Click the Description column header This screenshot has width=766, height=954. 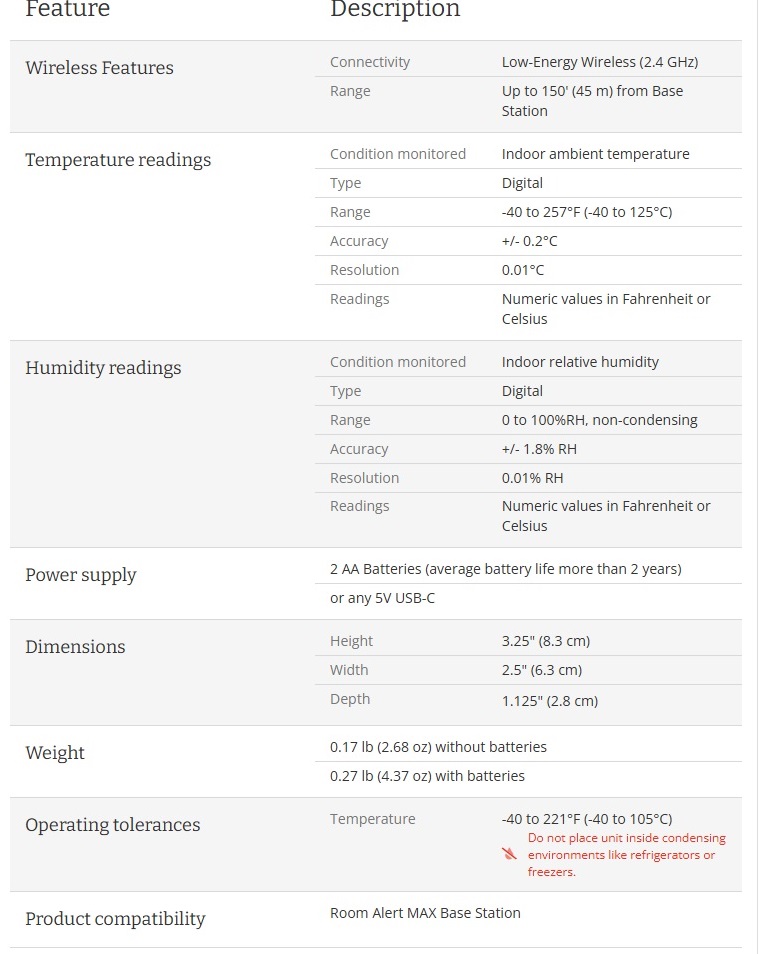[395, 10]
